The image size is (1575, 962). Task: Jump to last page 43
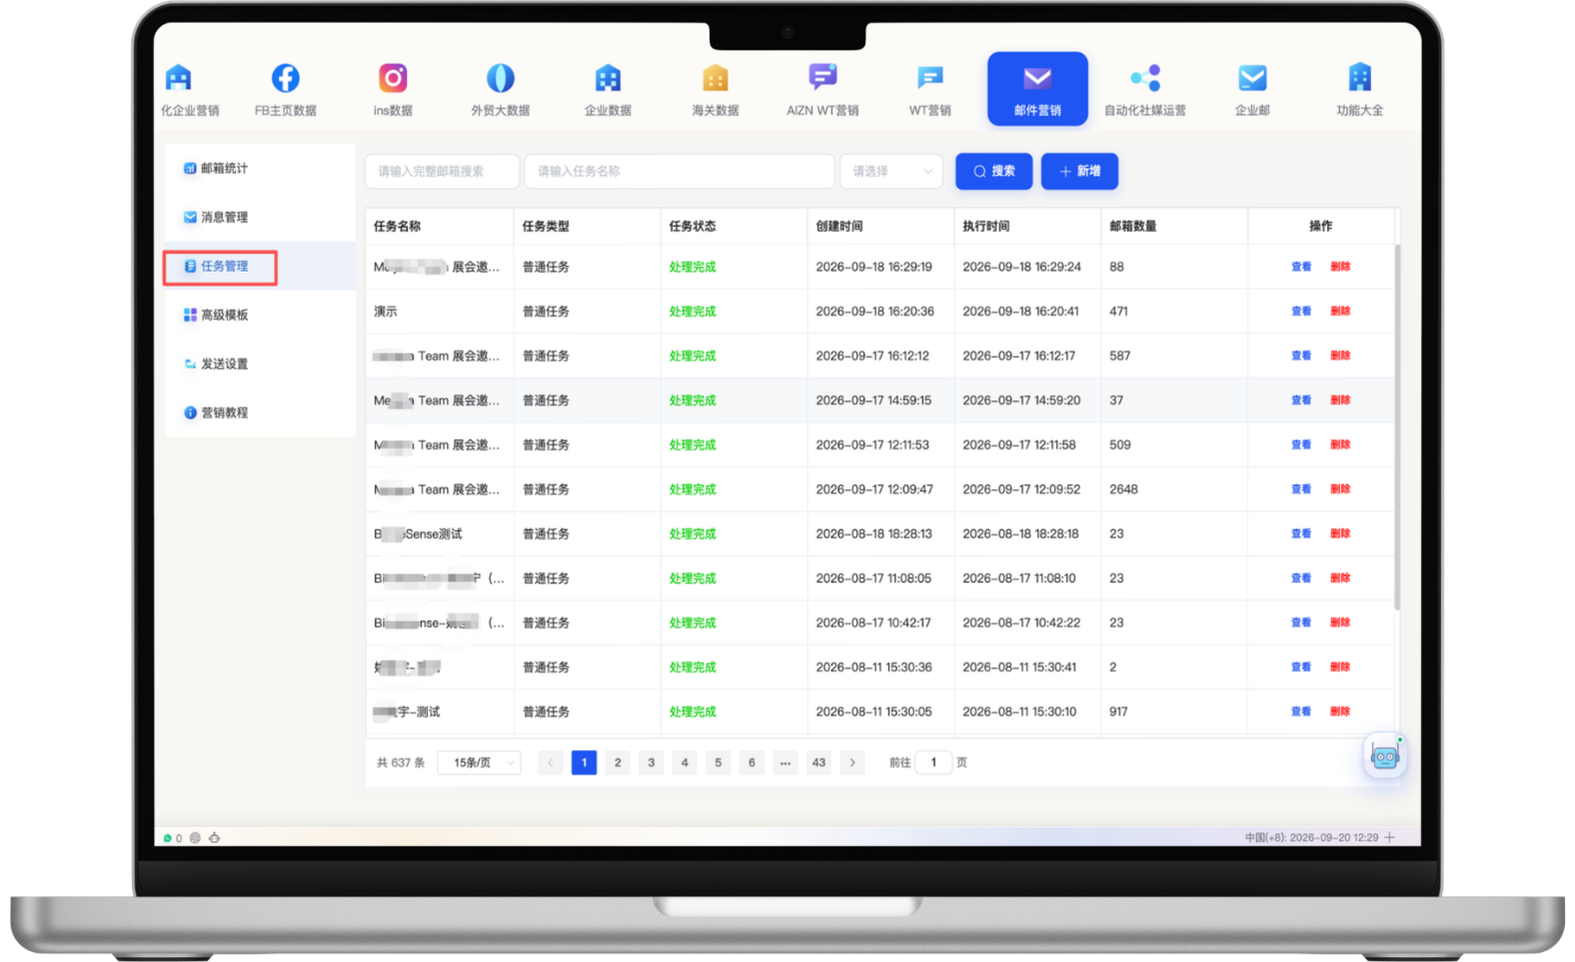pyautogui.click(x=819, y=763)
